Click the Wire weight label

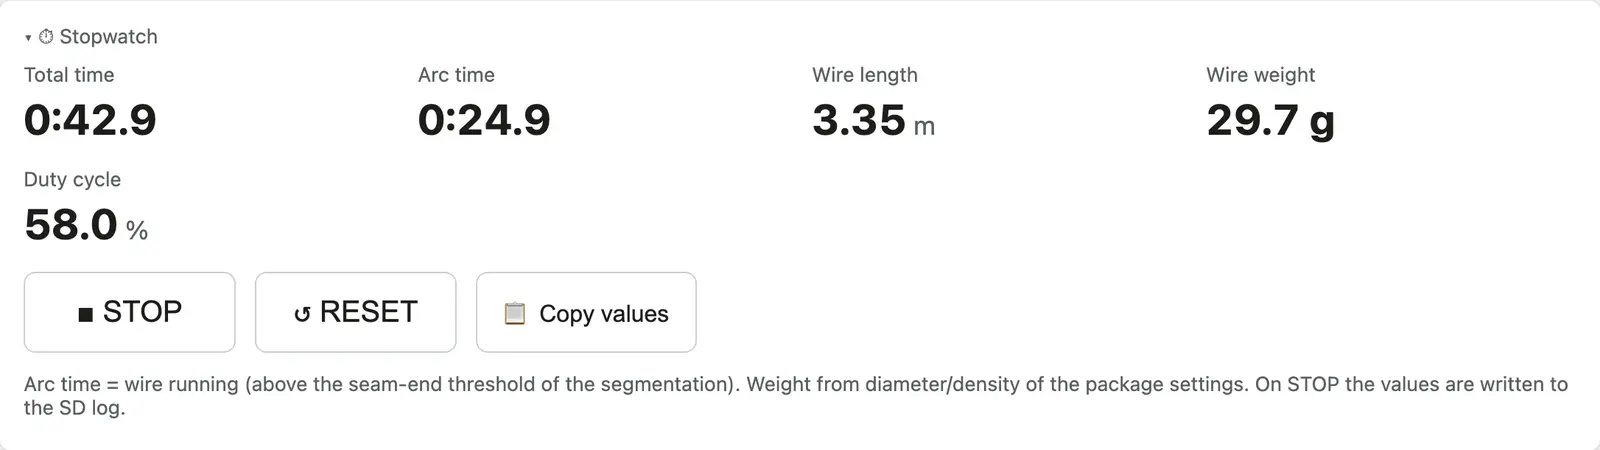click(x=1261, y=75)
